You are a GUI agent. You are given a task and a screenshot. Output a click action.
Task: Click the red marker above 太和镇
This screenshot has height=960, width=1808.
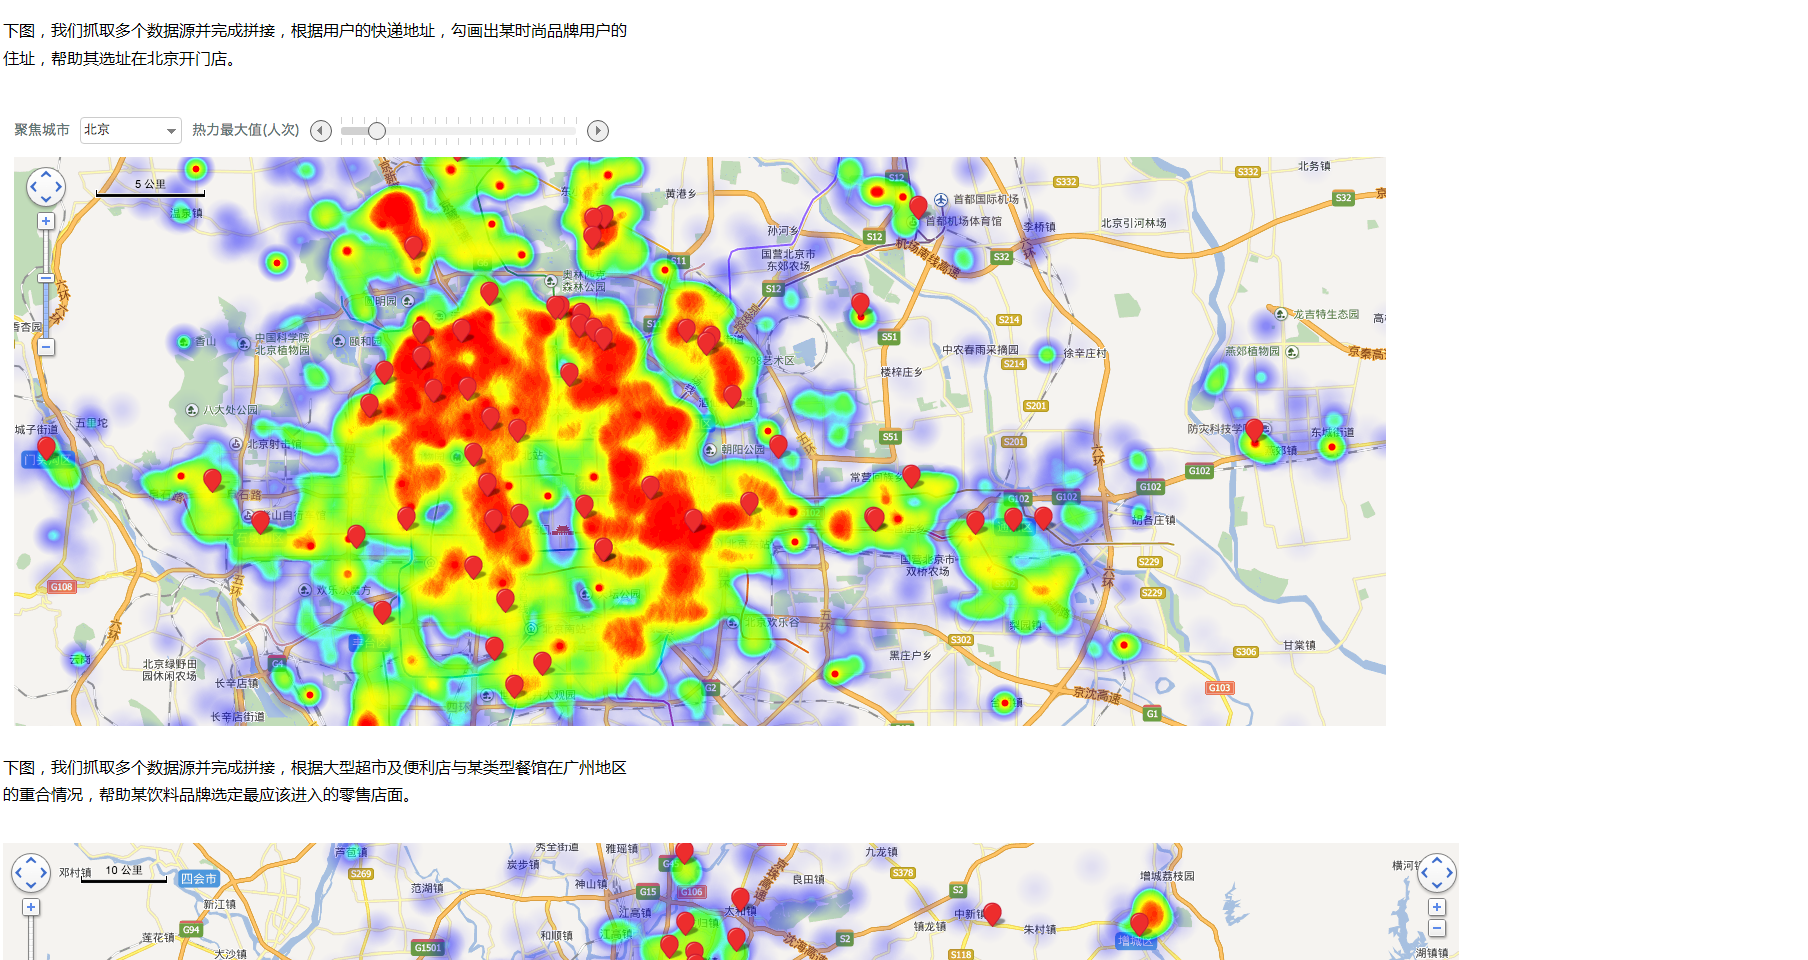tap(740, 899)
